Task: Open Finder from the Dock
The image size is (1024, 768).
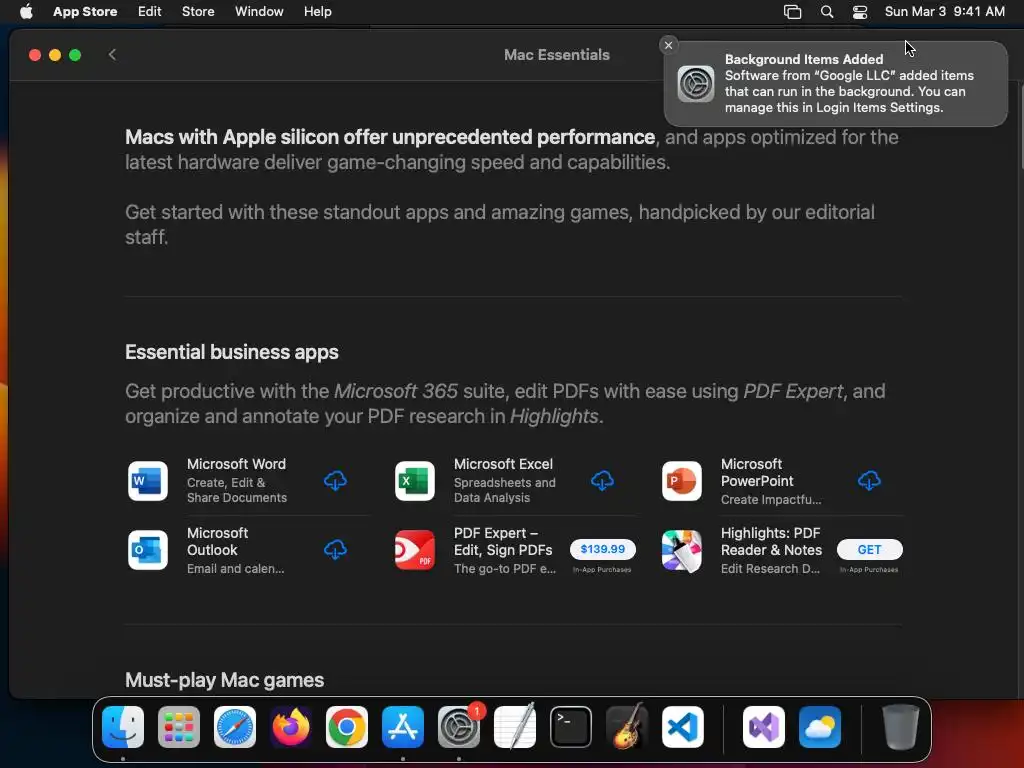Action: [x=123, y=727]
